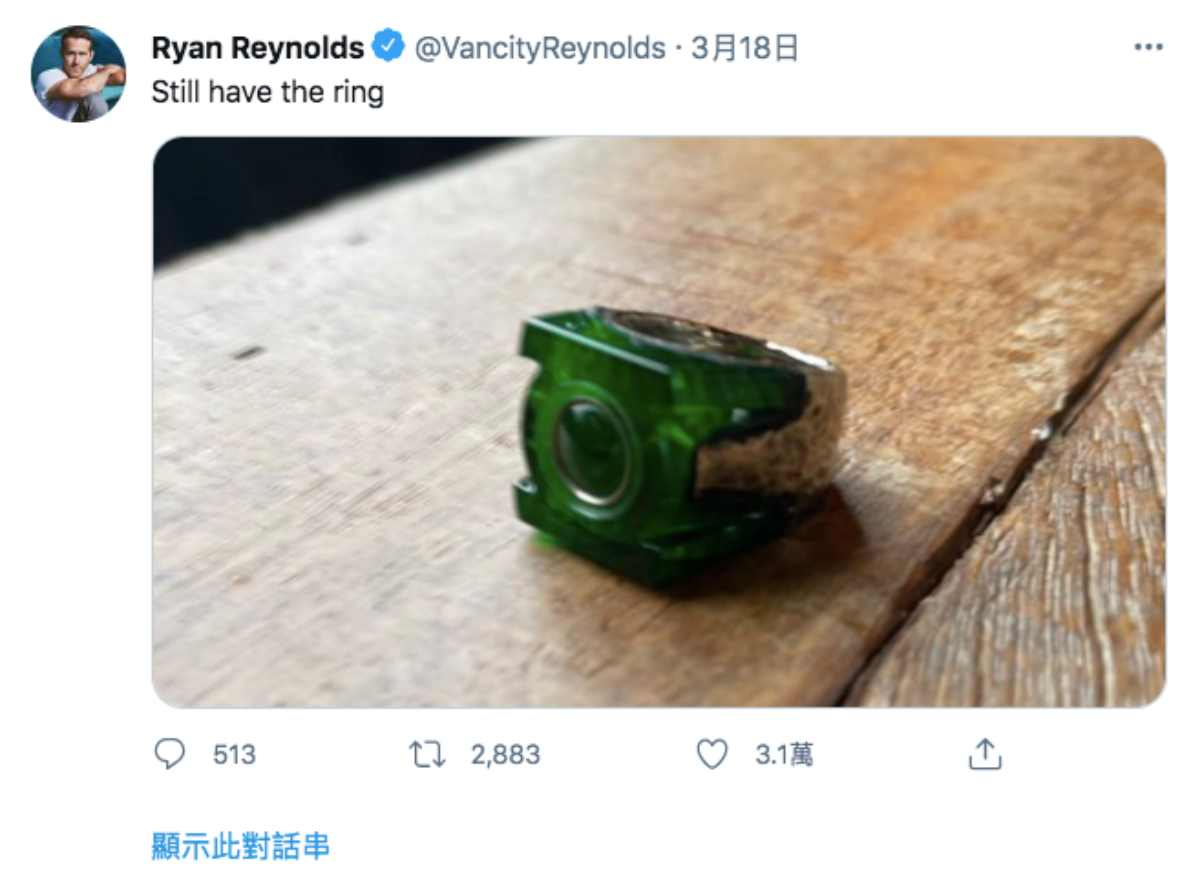The height and width of the screenshot is (888, 1200).
Task: Retweet using the retweet arrows icon
Action: (428, 754)
